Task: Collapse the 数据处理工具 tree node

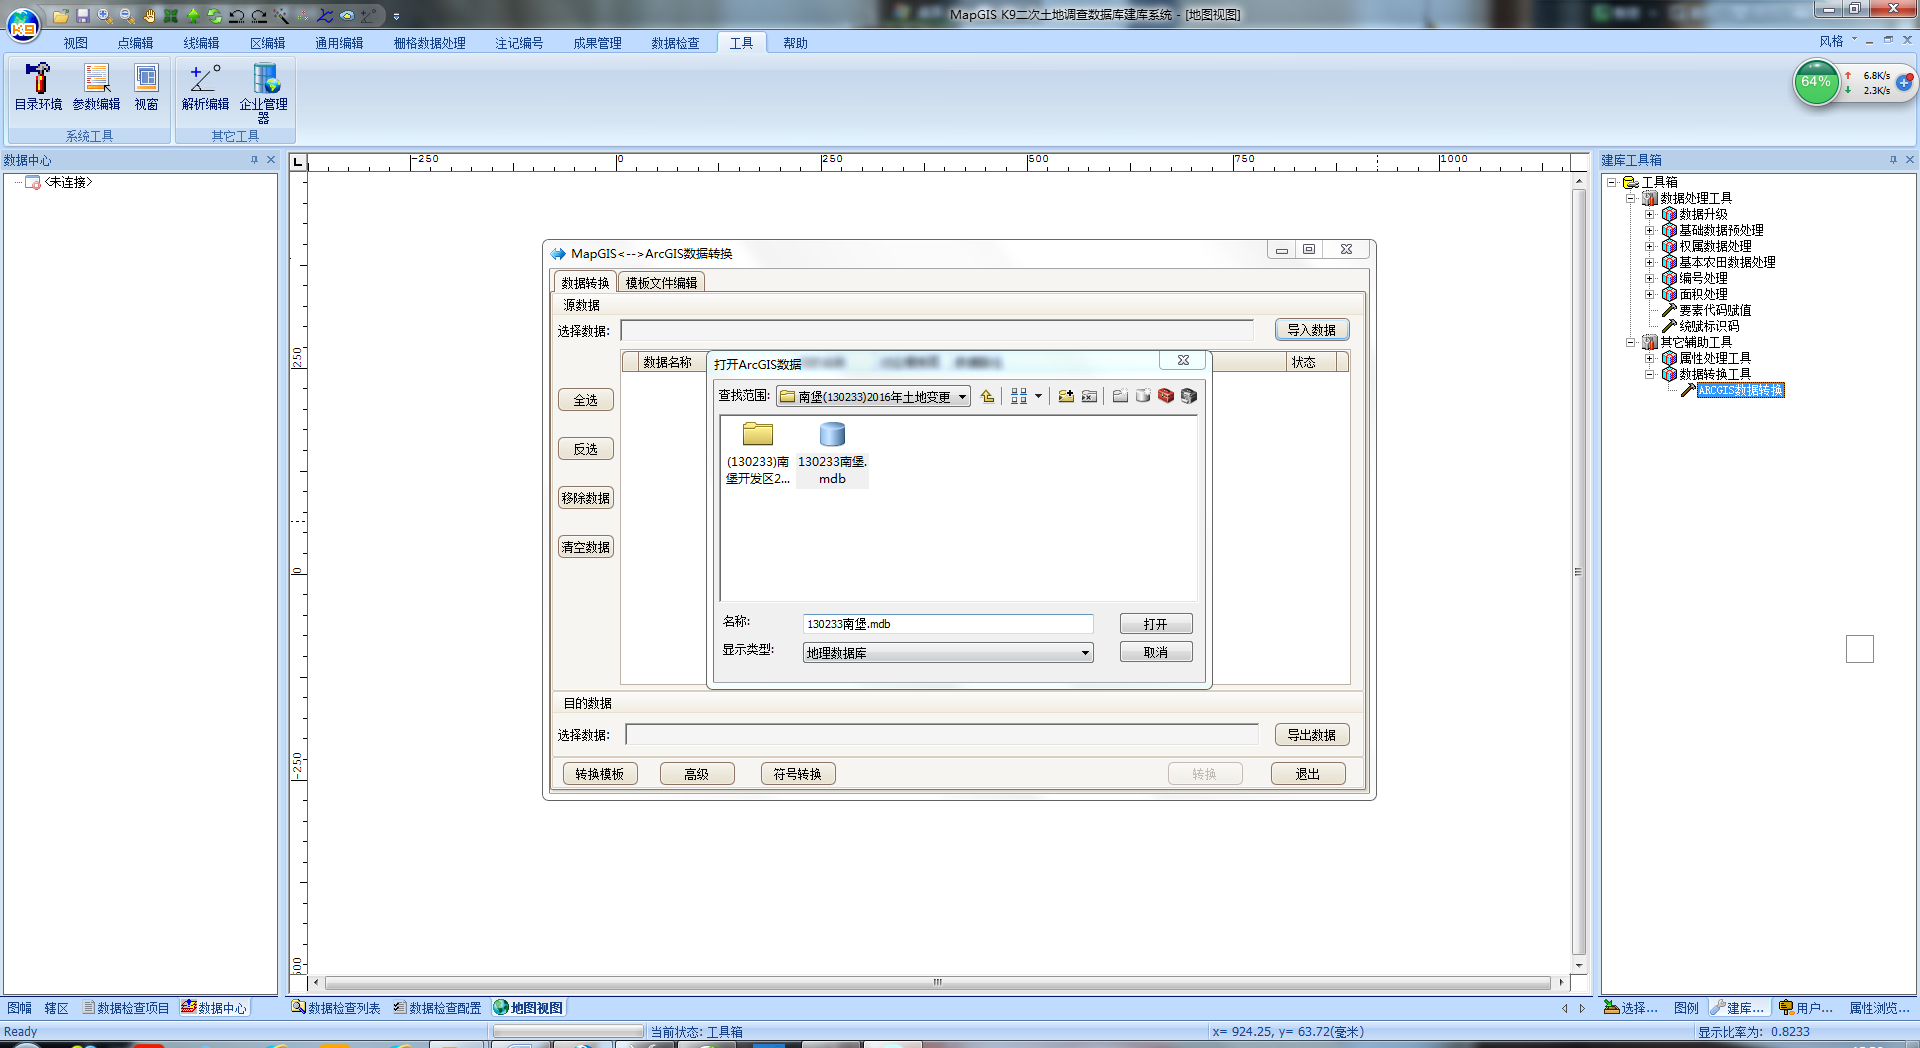Action: tap(1630, 198)
